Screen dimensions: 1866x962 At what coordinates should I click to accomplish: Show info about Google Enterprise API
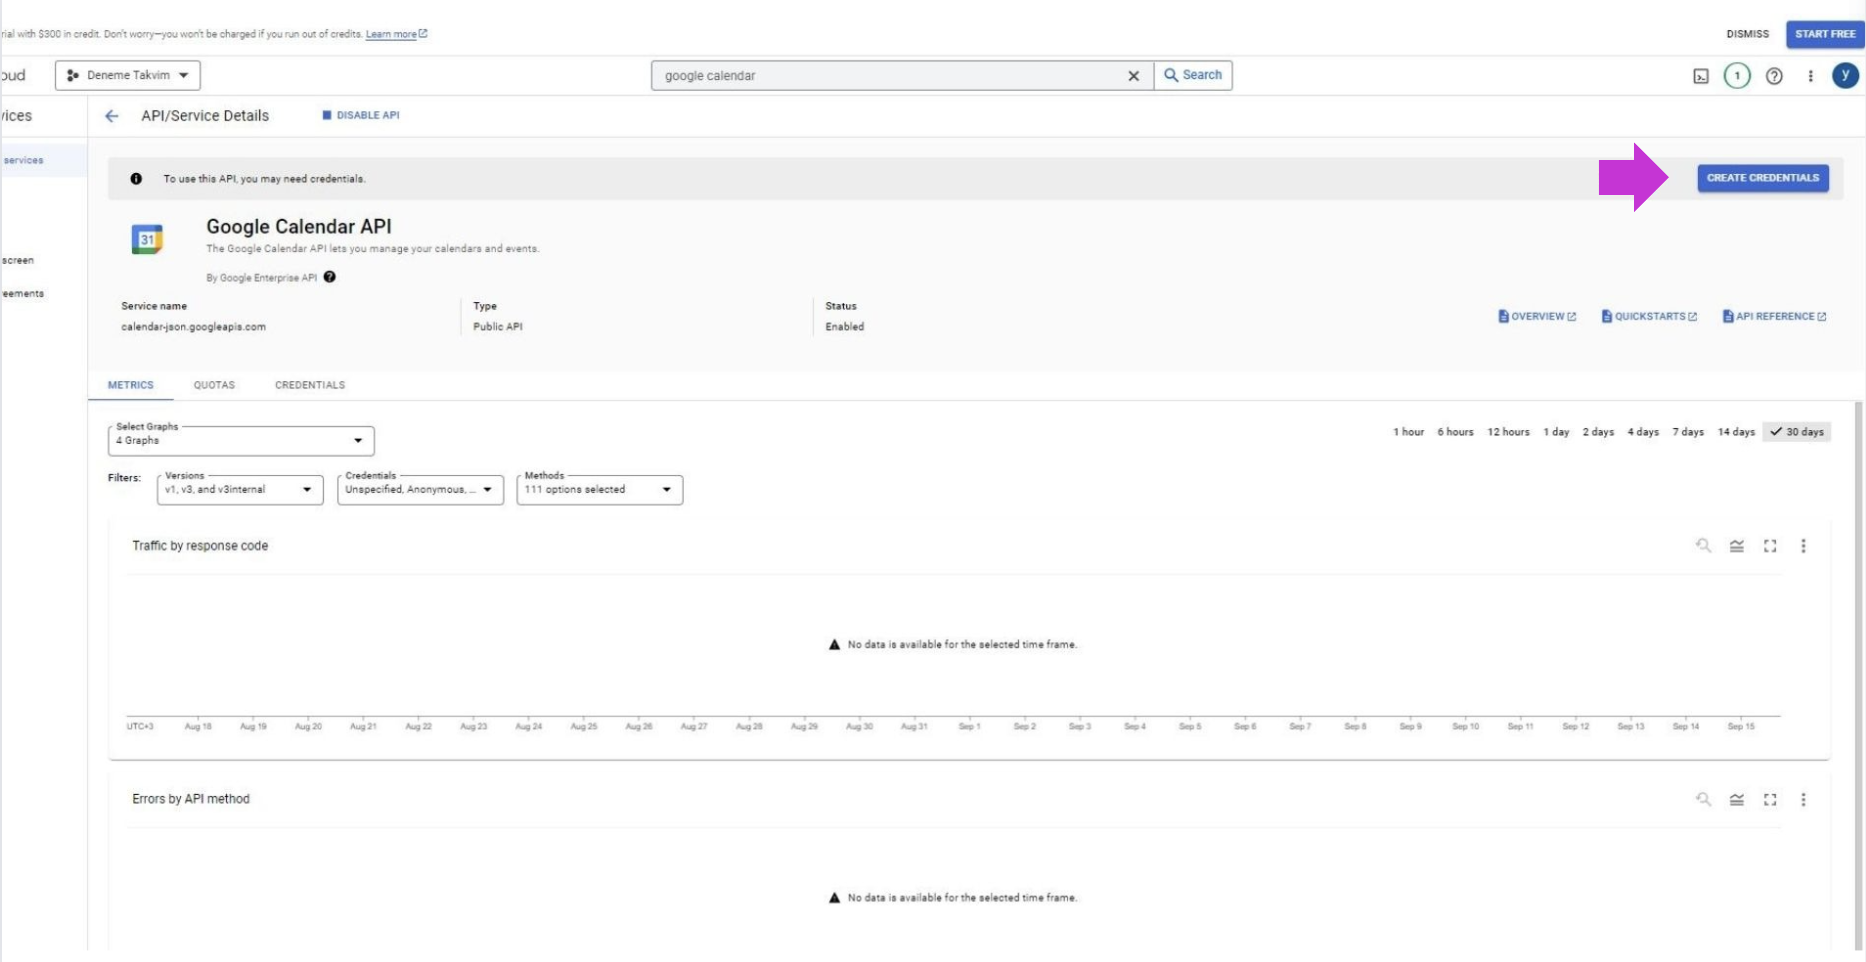point(330,277)
